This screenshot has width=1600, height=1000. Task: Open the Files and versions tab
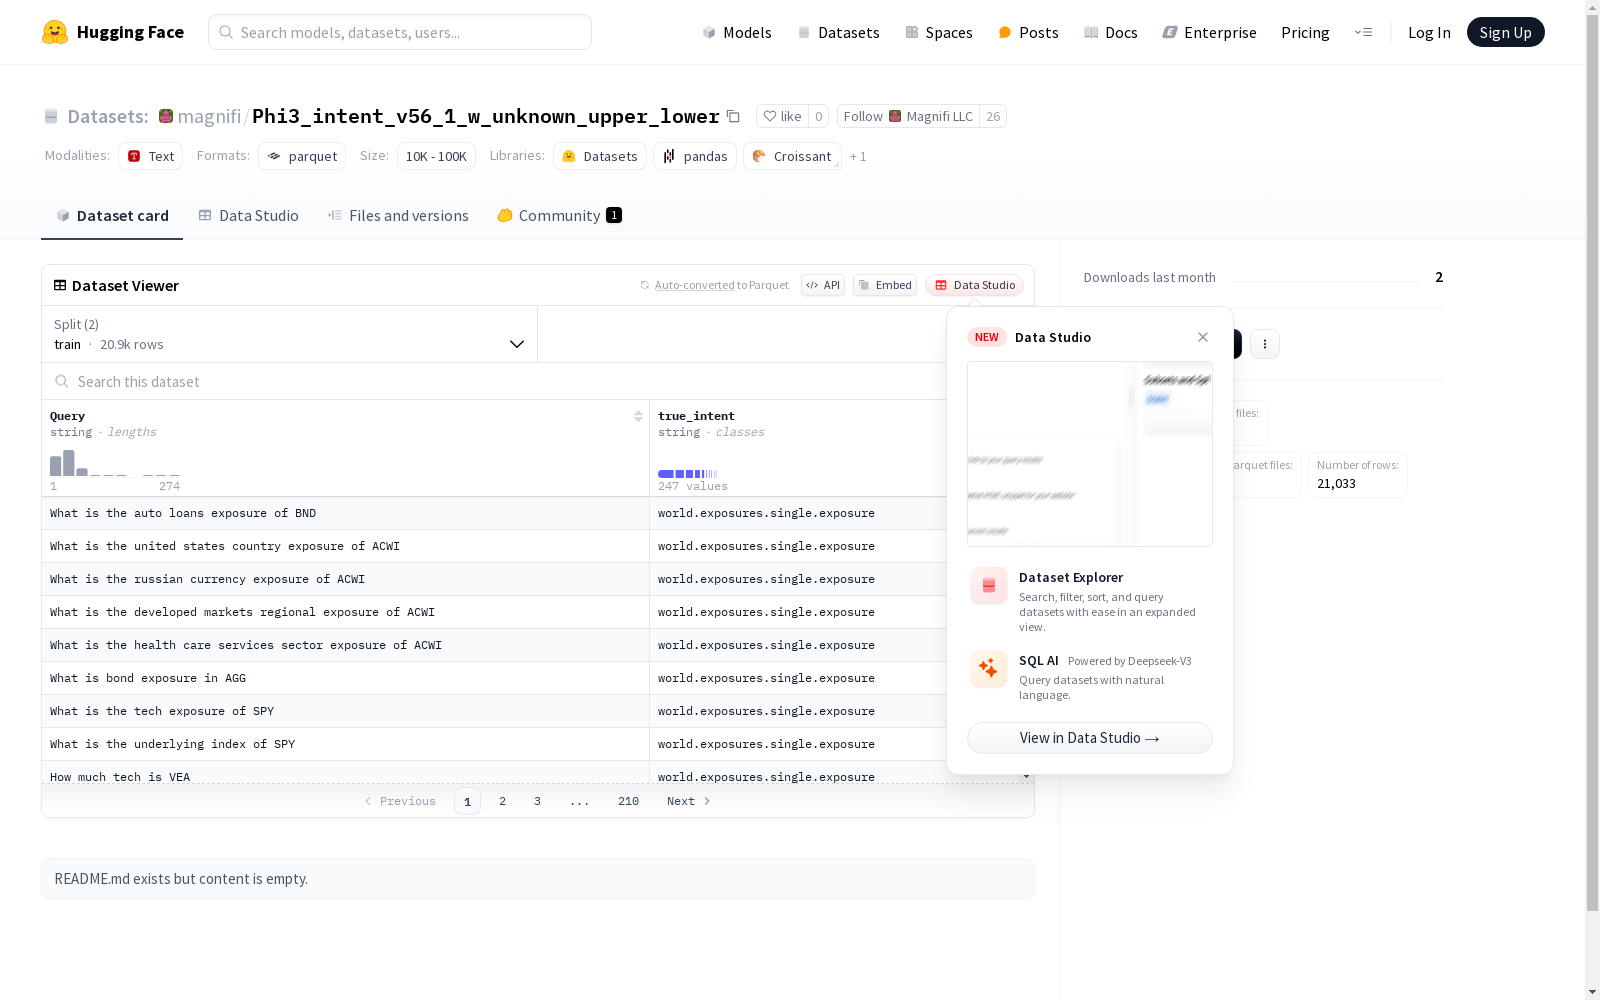(x=398, y=215)
